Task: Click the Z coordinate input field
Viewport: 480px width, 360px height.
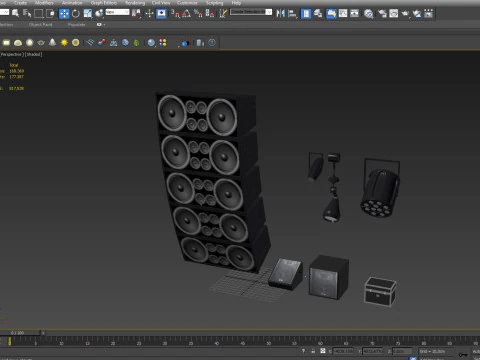Action: 402,351
